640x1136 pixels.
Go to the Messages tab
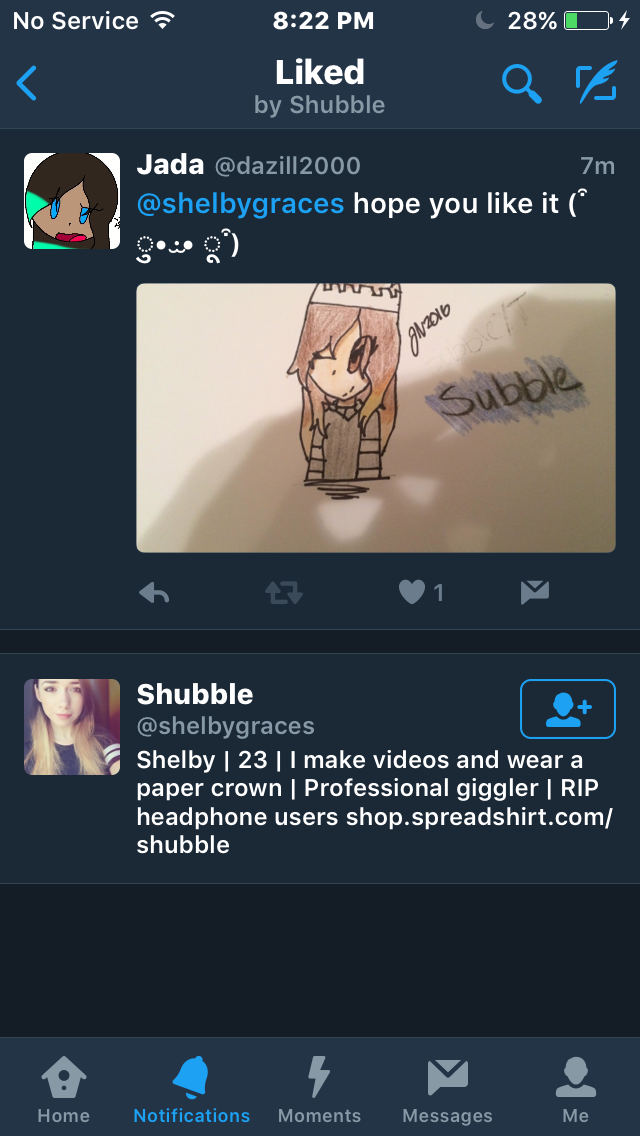447,1089
